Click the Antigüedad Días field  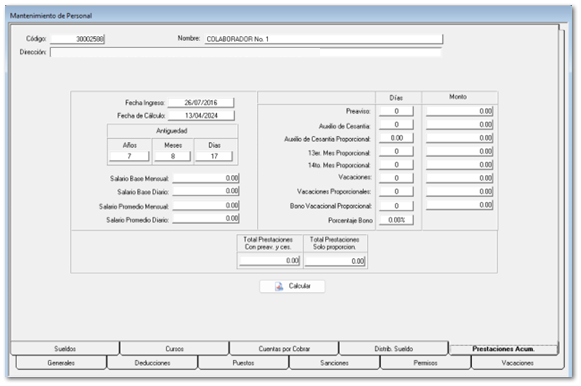pyautogui.click(x=214, y=156)
